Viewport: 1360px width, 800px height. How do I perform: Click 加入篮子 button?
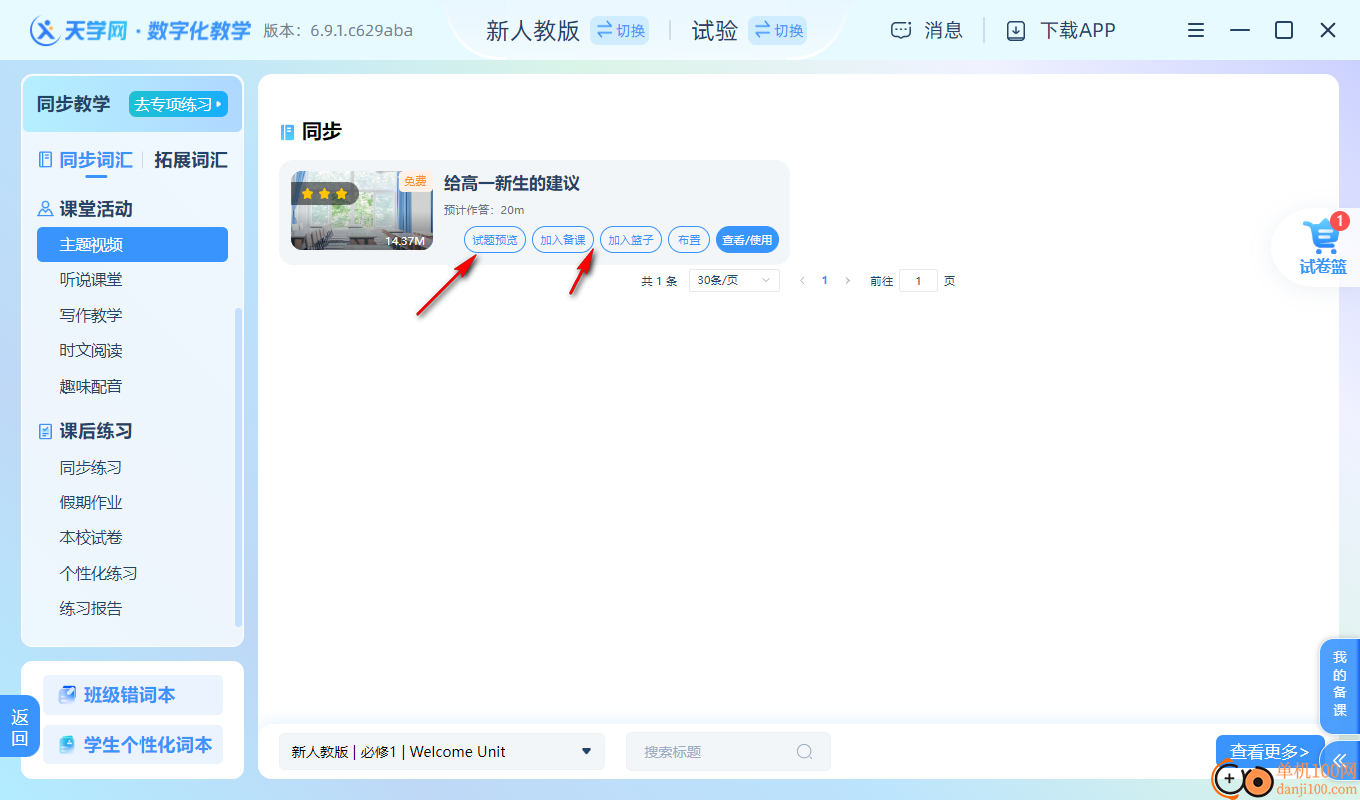pyautogui.click(x=631, y=240)
